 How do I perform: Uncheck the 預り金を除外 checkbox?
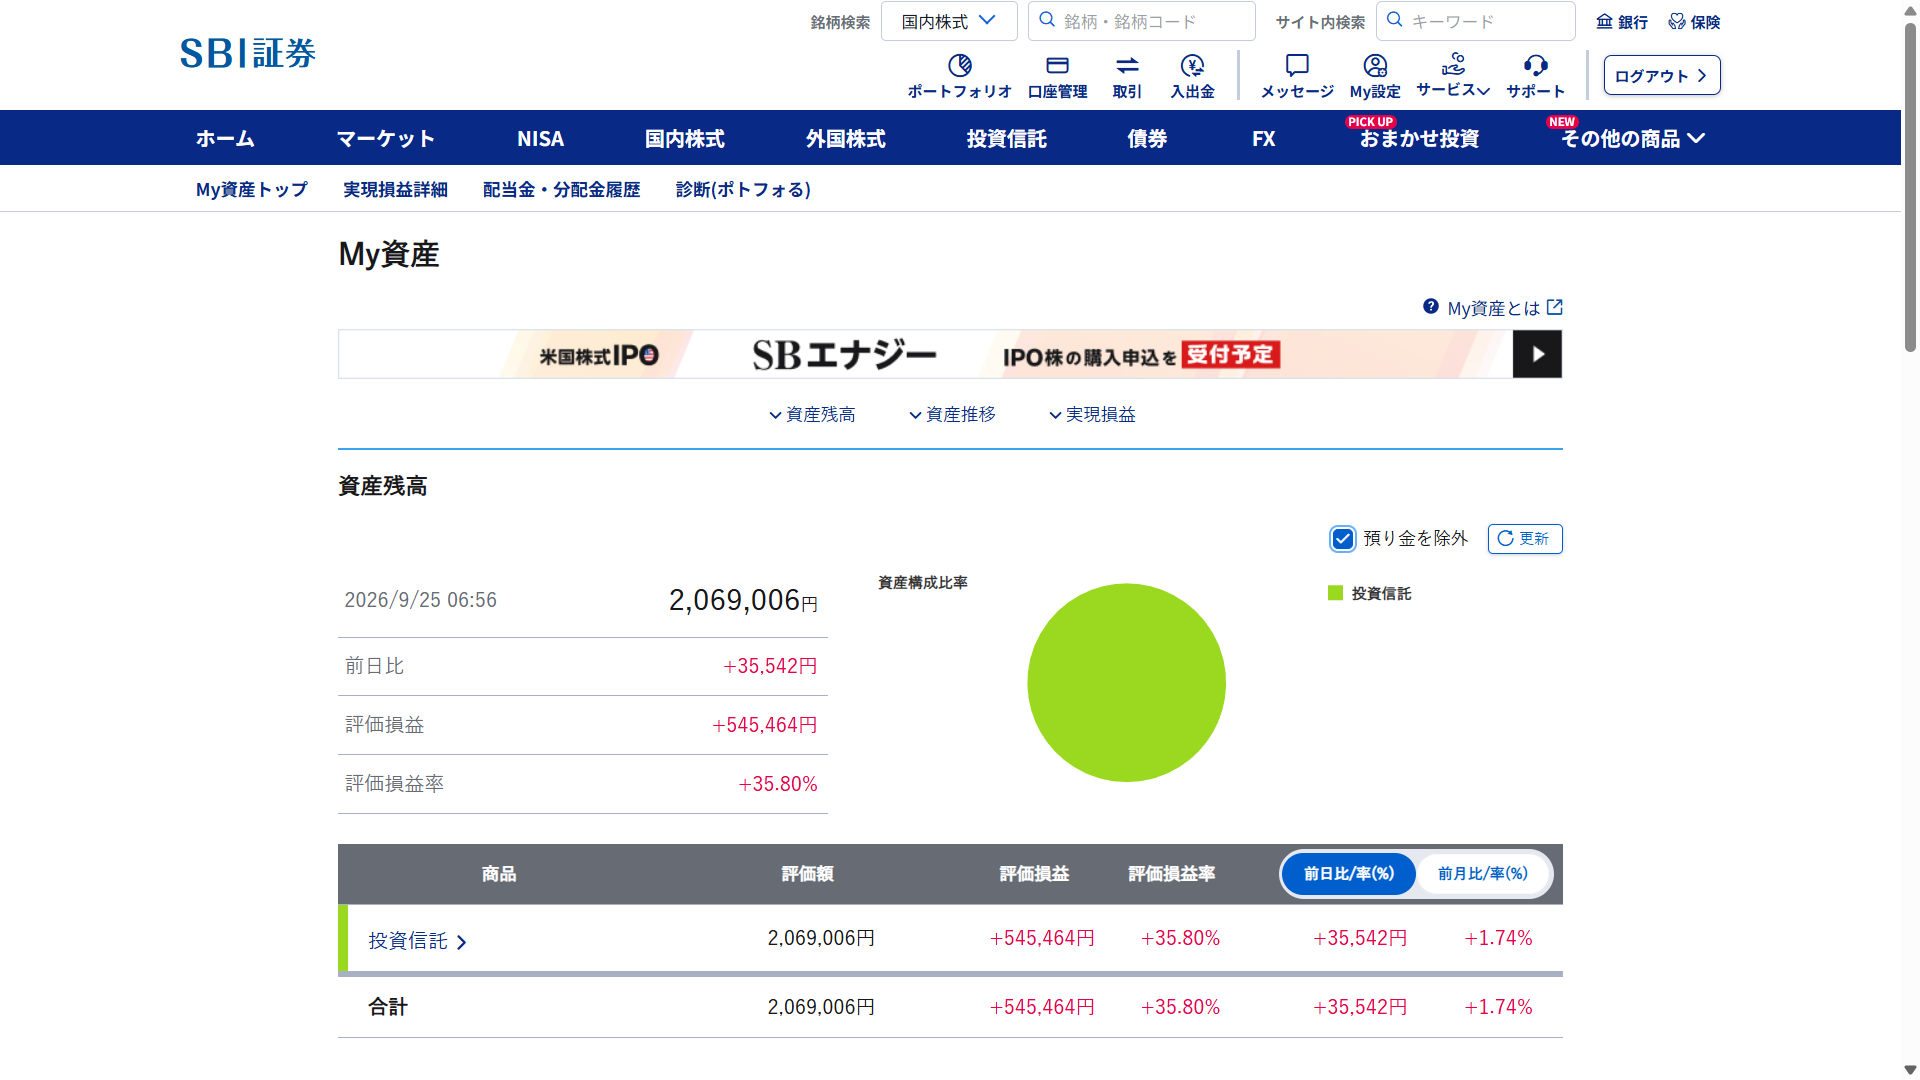(1342, 539)
